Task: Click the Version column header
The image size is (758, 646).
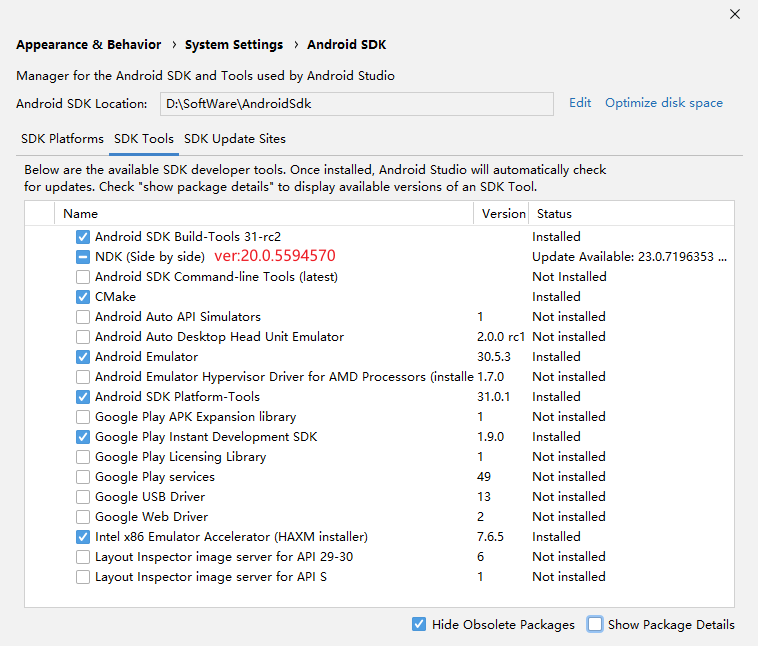Action: tap(503, 214)
